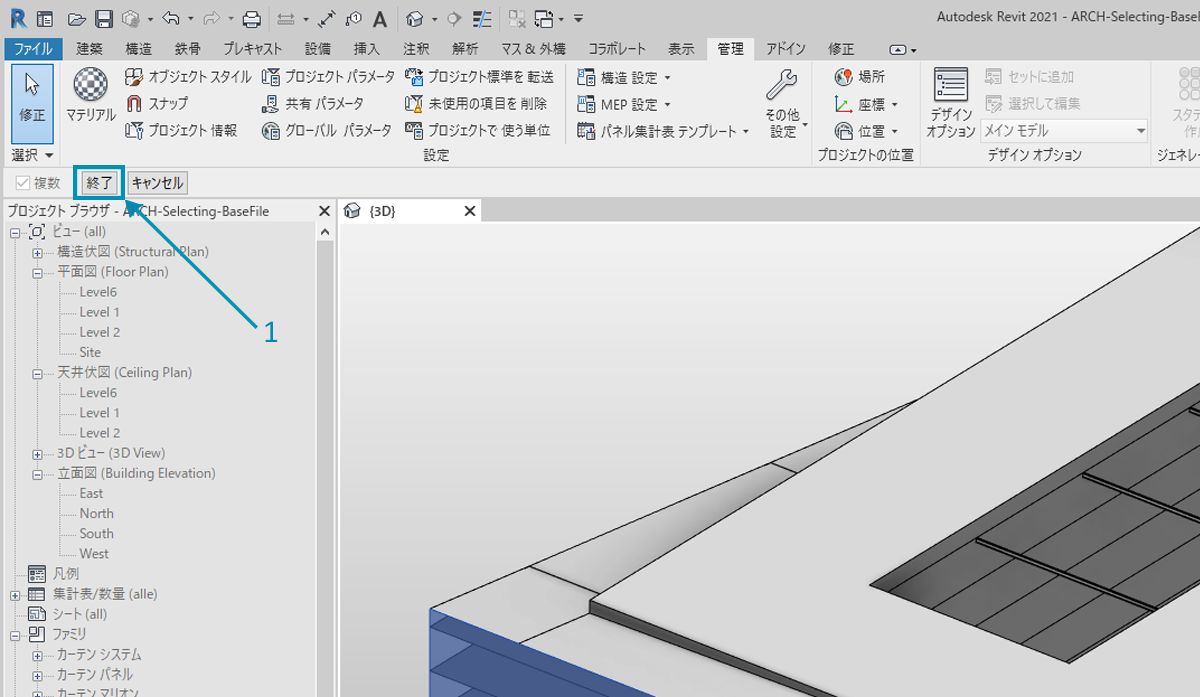Collapse the Floor Plan (平面図) tree node
The image size is (1200, 697).
click(37, 272)
